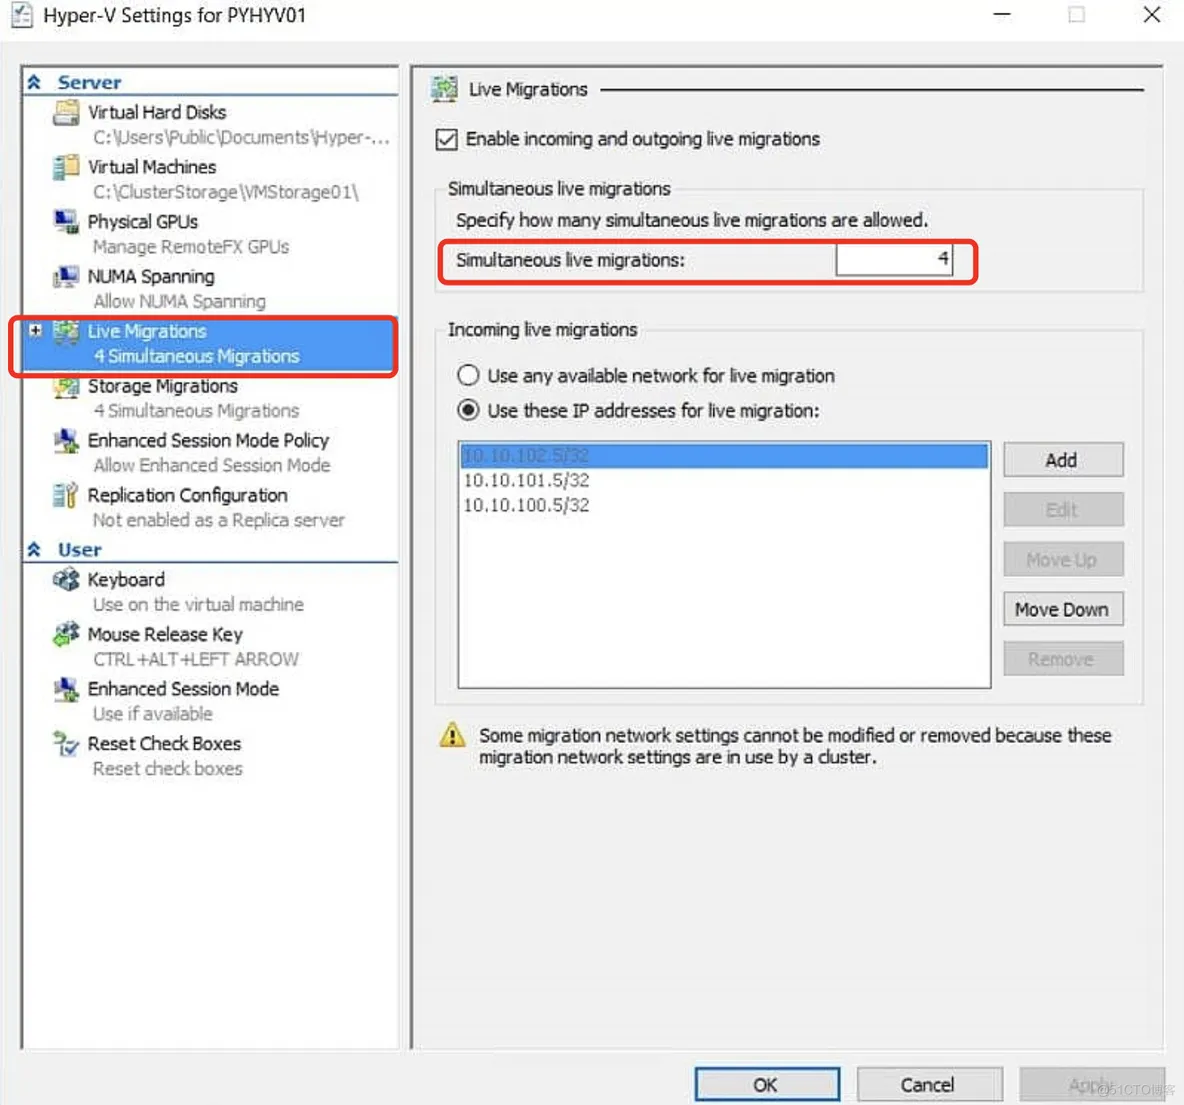The image size is (1184, 1105).
Task: Click 'CTRL+ALT+LEFT ARROW' subtext
Action: coord(196,659)
